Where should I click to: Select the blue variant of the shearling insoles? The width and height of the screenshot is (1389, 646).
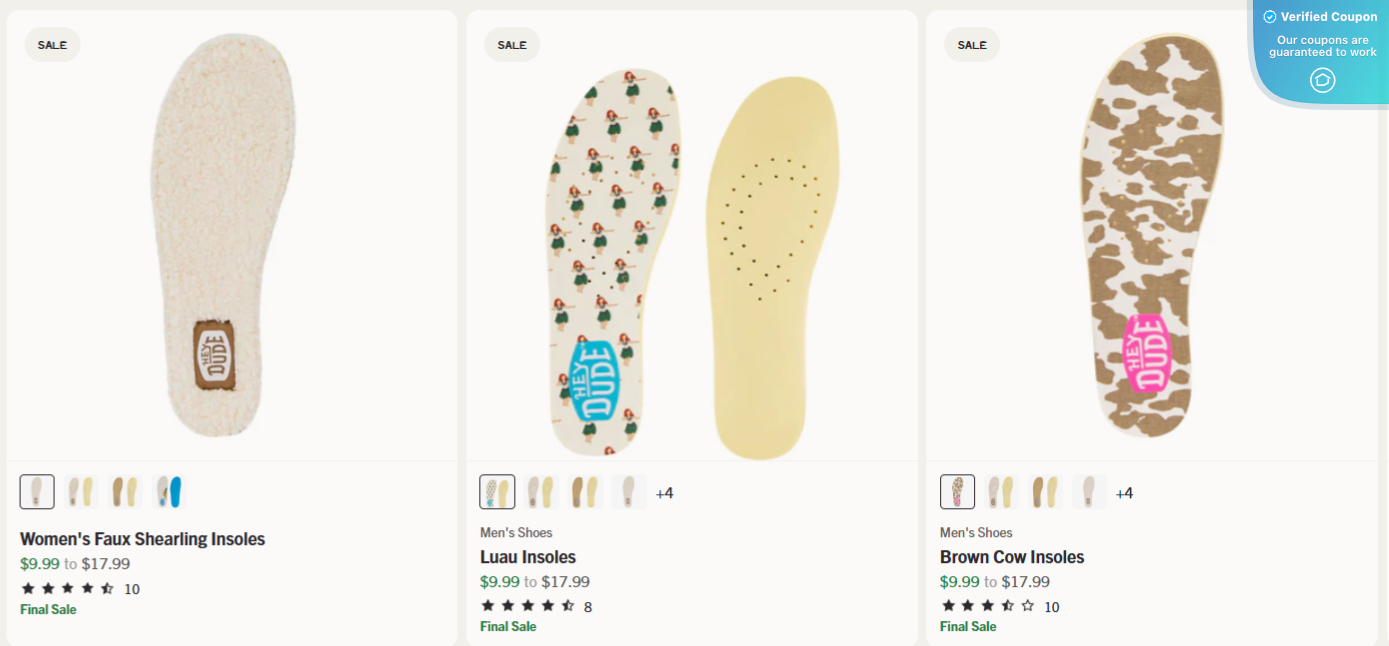coord(170,491)
